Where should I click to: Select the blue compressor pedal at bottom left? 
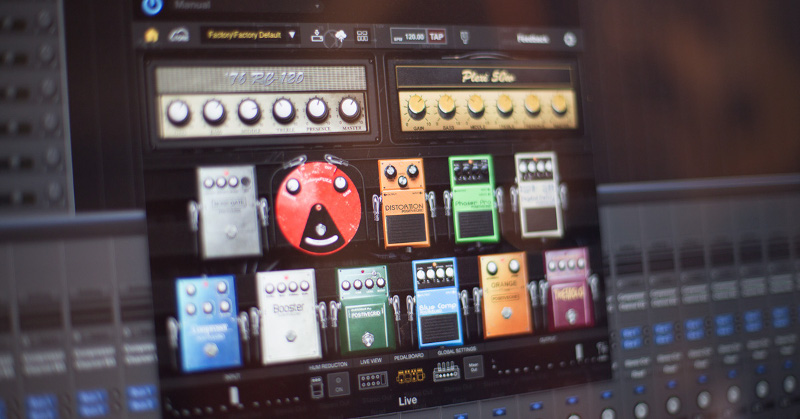(x=208, y=323)
